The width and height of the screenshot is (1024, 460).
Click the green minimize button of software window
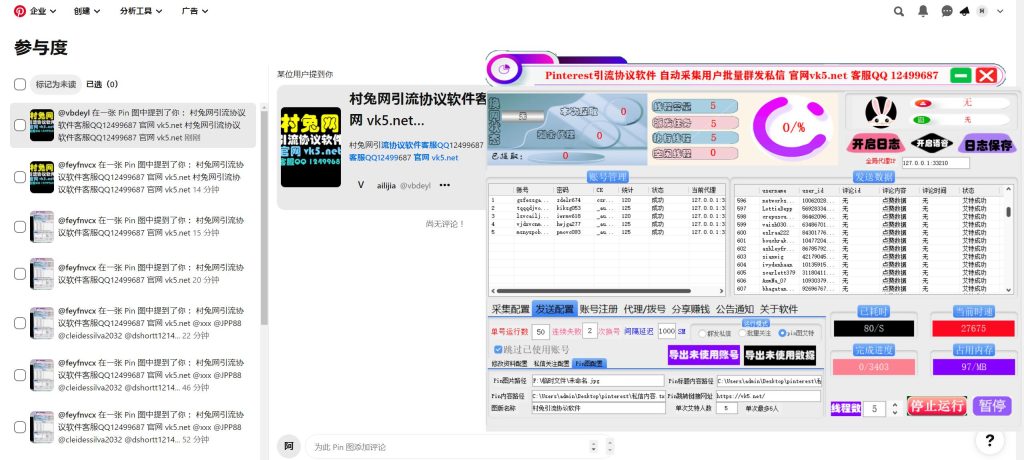click(961, 75)
